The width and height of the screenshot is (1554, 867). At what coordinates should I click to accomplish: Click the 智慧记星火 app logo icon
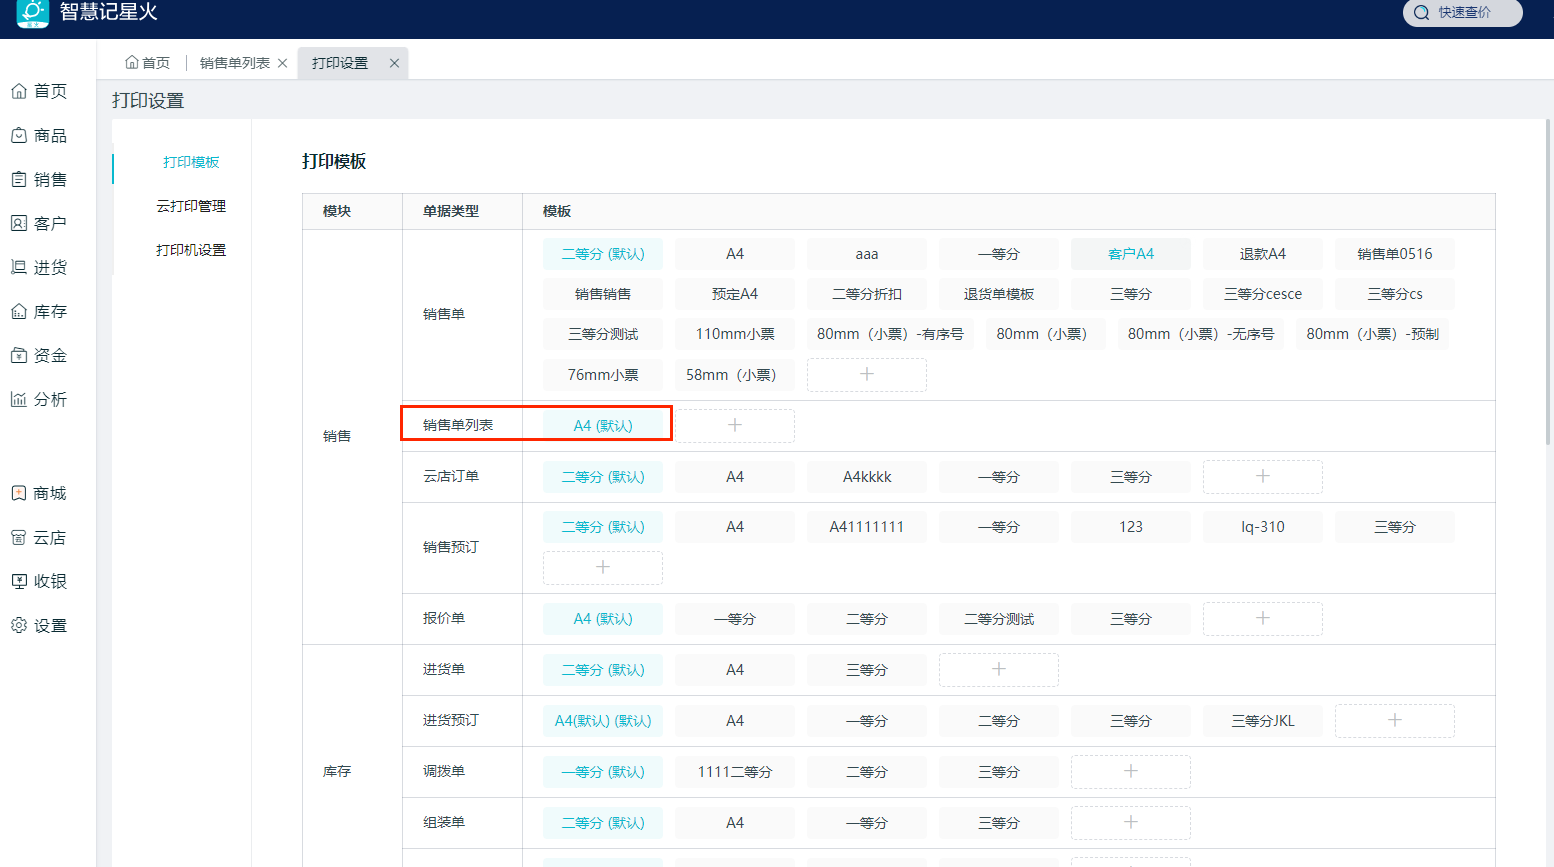tap(33, 12)
